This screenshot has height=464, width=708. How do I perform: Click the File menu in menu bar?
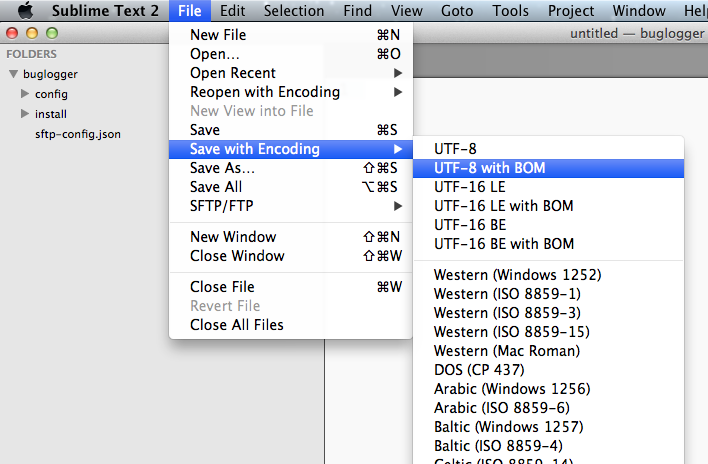[x=190, y=10]
